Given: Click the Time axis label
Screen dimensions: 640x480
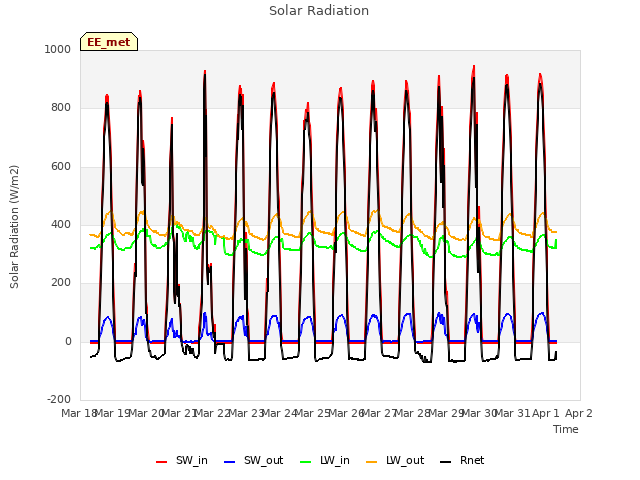Looking at the screenshot, I should [566, 429].
